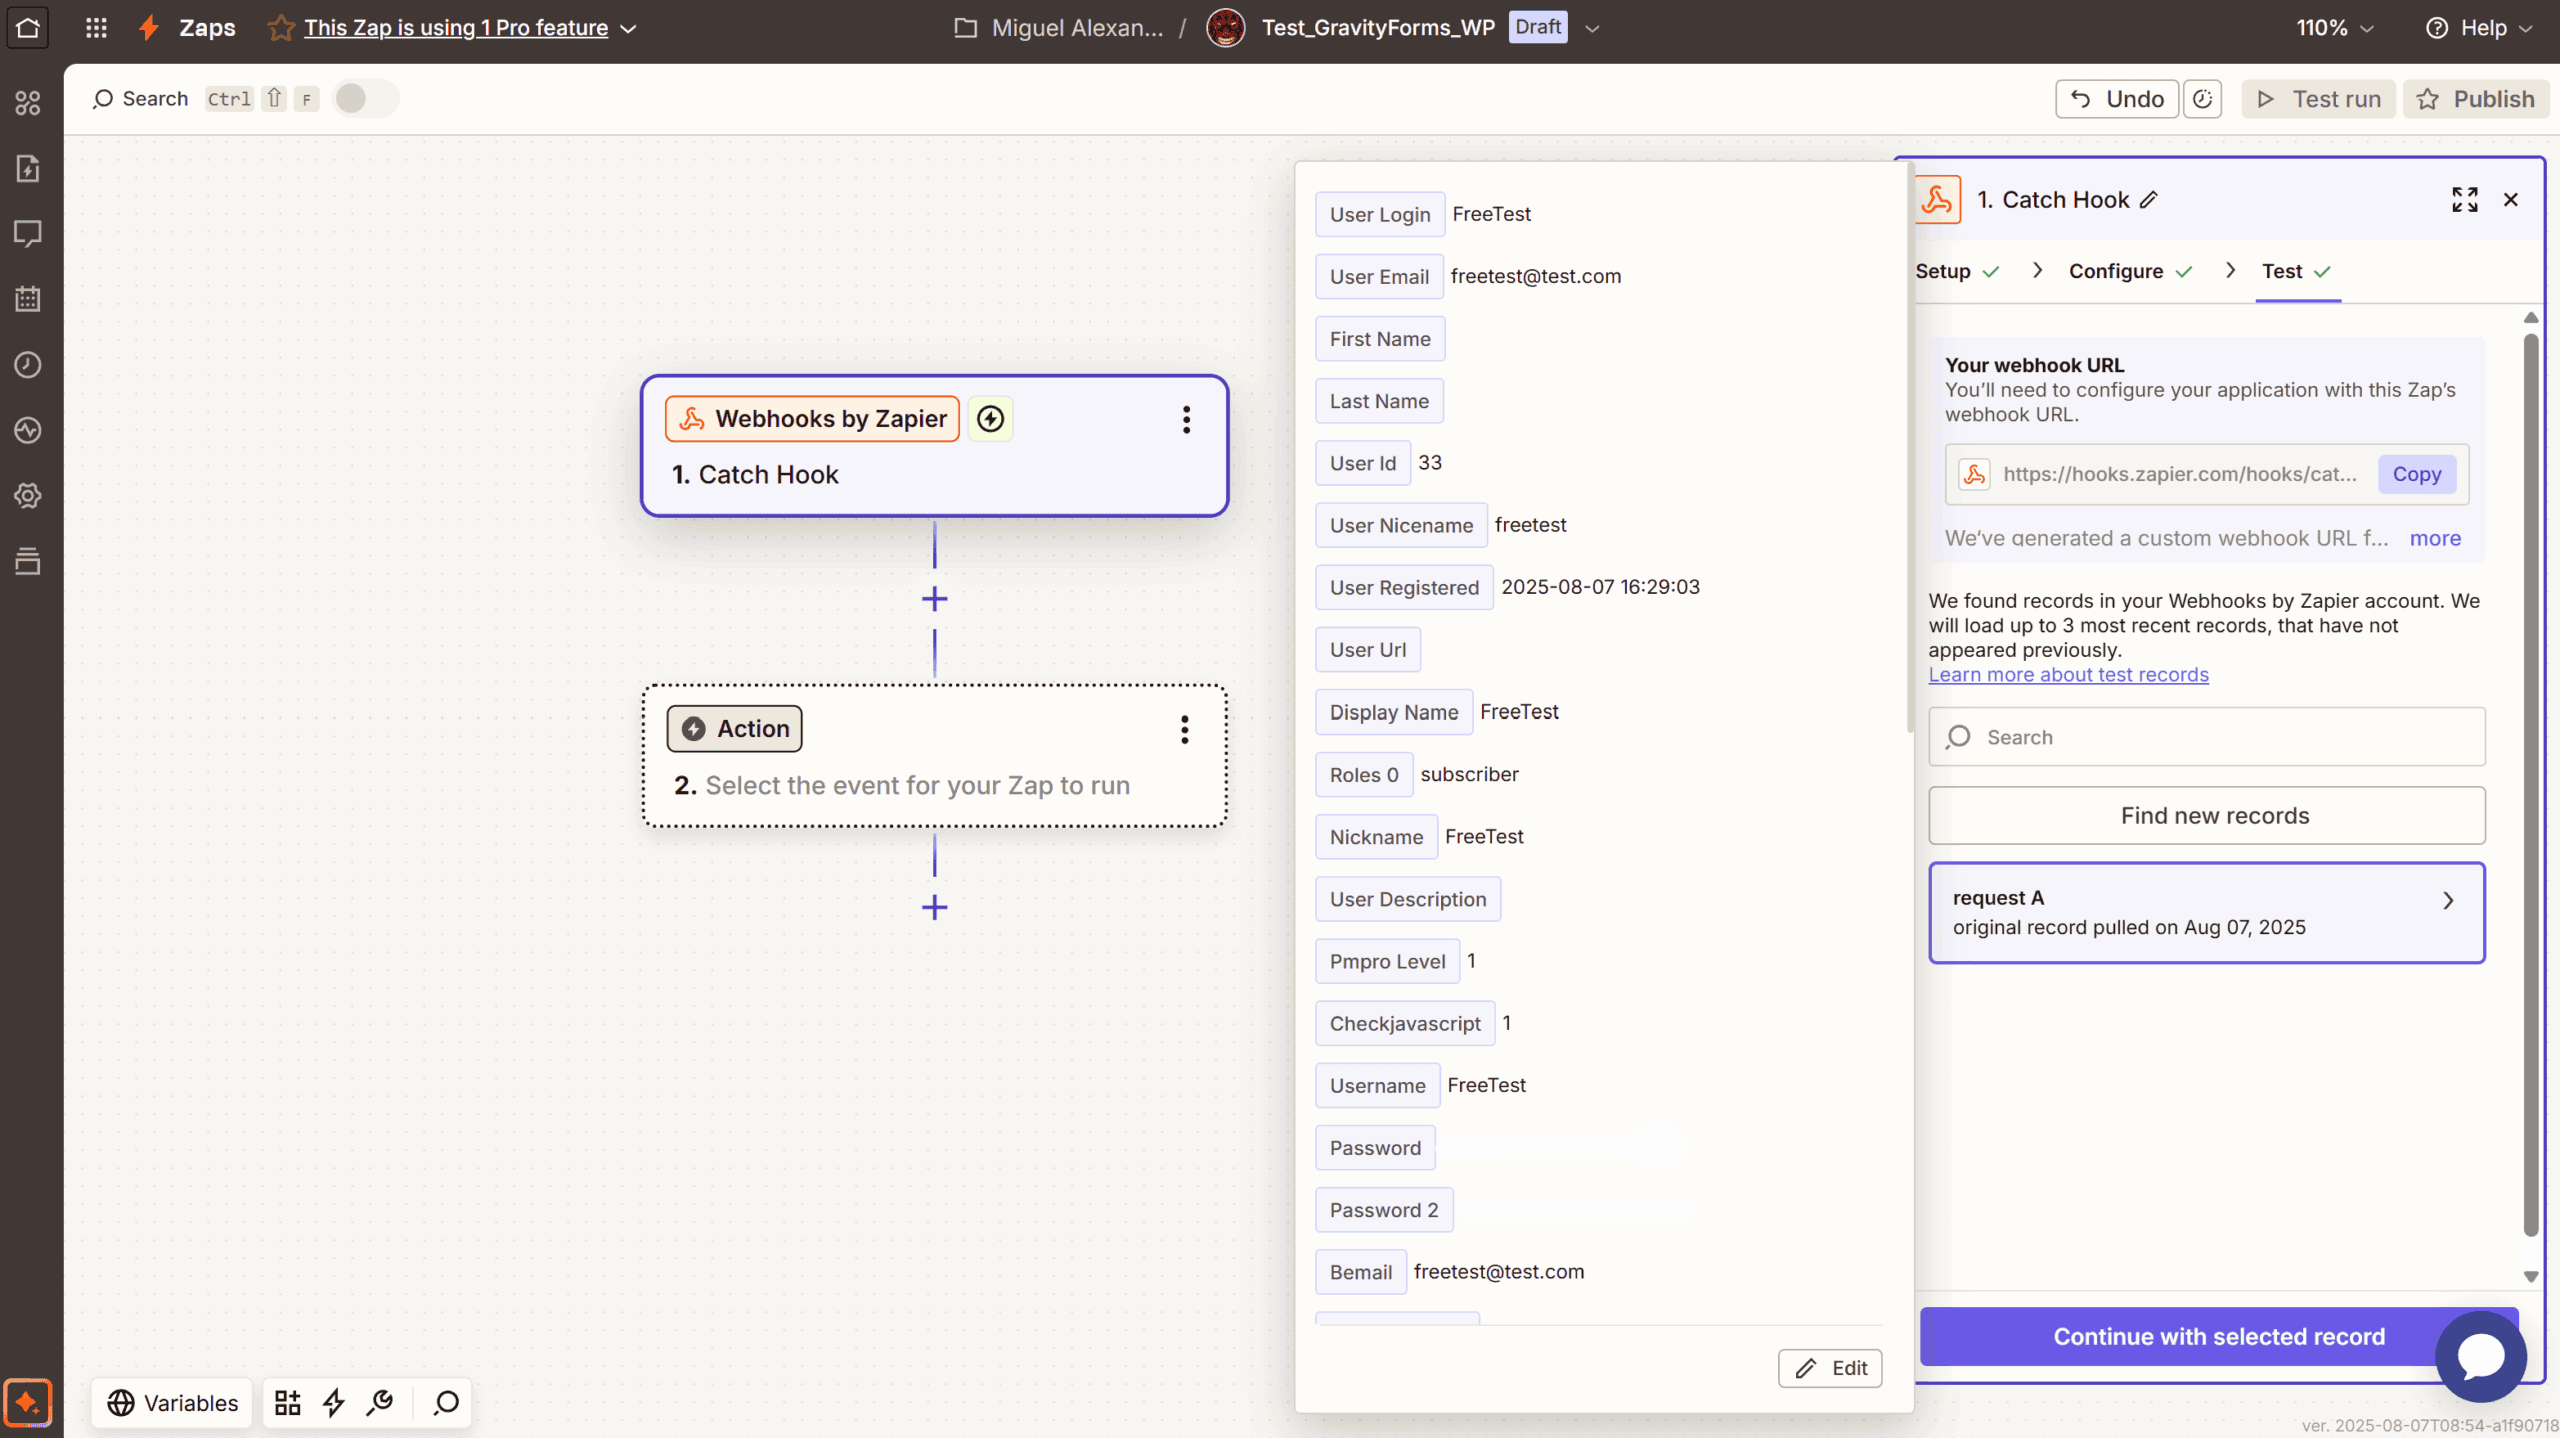Screen dimensions: 2560x1438
Task: Click the Display Name field label
Action: tap(1394, 713)
